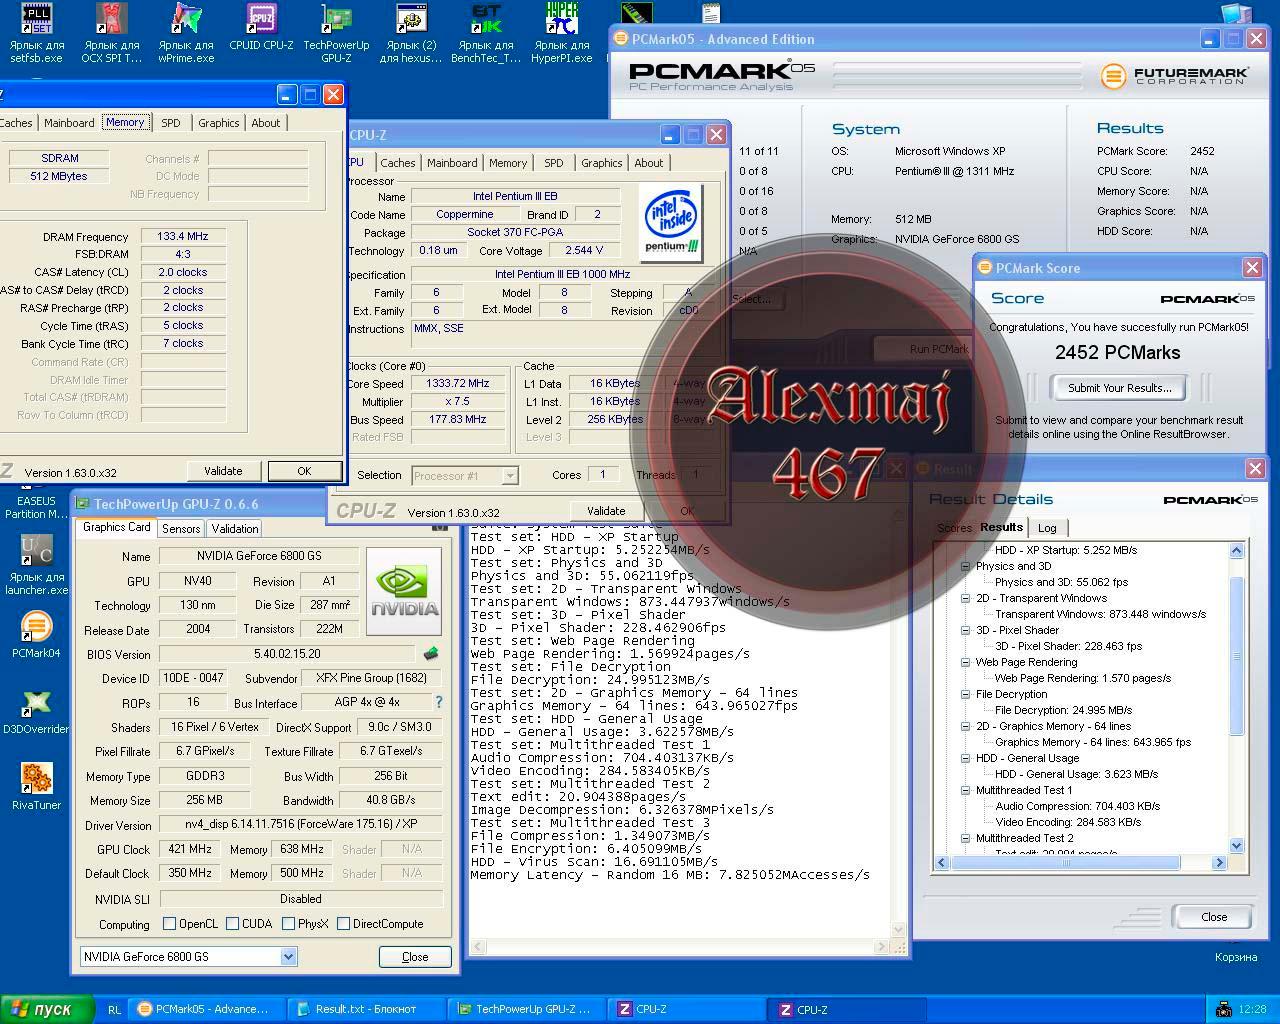
Task: Open the Scores tab in Result Details
Action: tap(954, 528)
